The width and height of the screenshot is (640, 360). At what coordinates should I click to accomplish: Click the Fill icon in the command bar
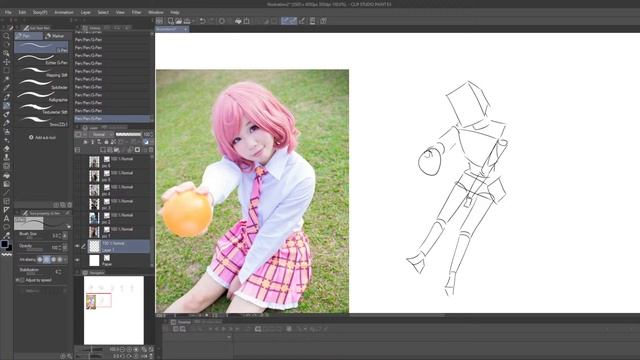pos(238,21)
